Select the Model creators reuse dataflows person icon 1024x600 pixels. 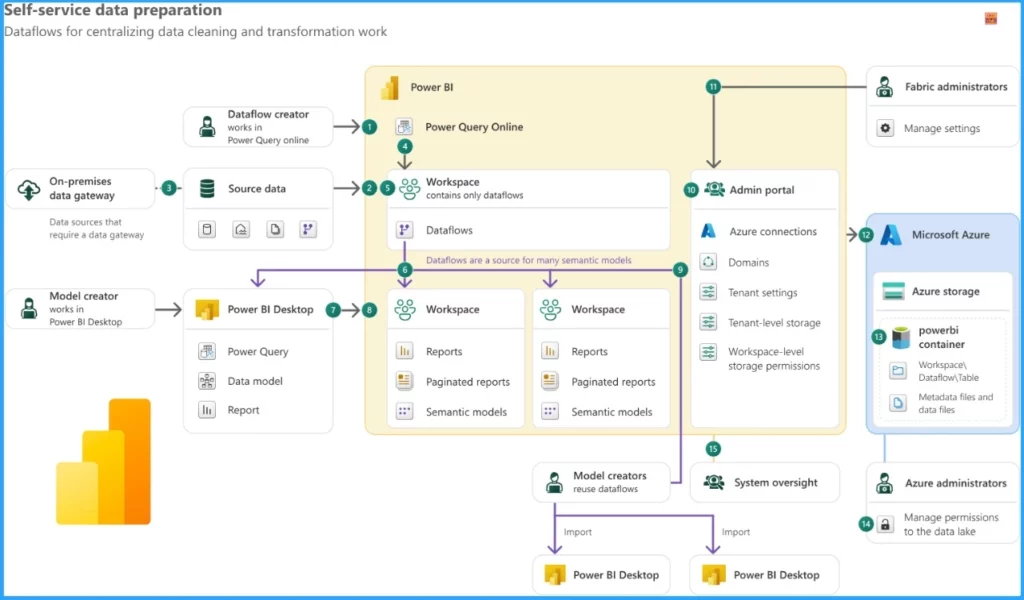point(554,482)
